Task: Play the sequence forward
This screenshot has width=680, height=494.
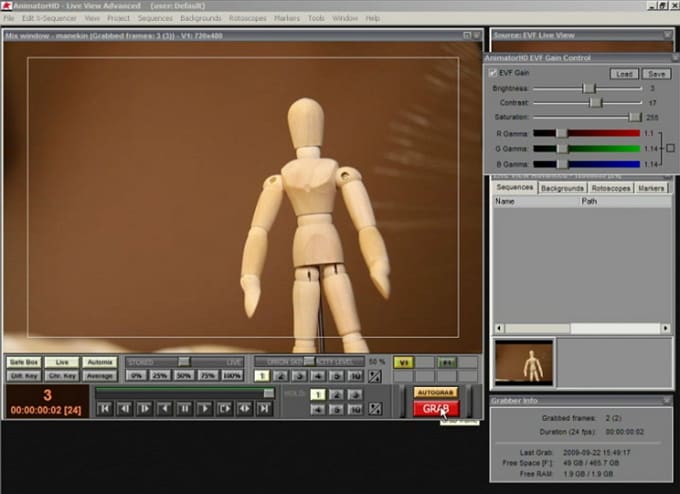Action: (204, 409)
